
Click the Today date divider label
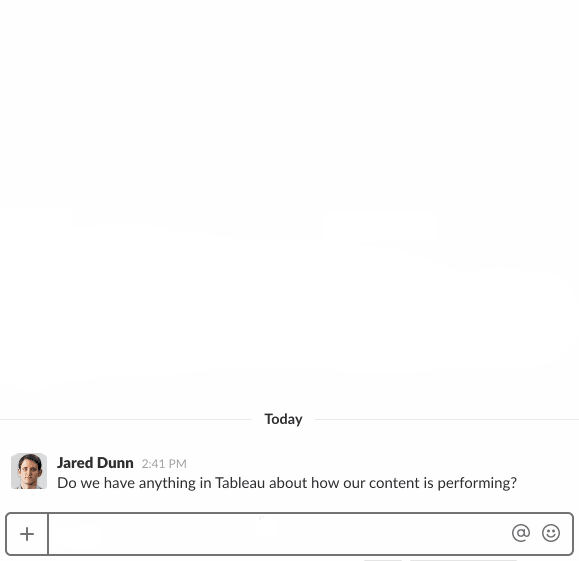[x=283, y=419]
